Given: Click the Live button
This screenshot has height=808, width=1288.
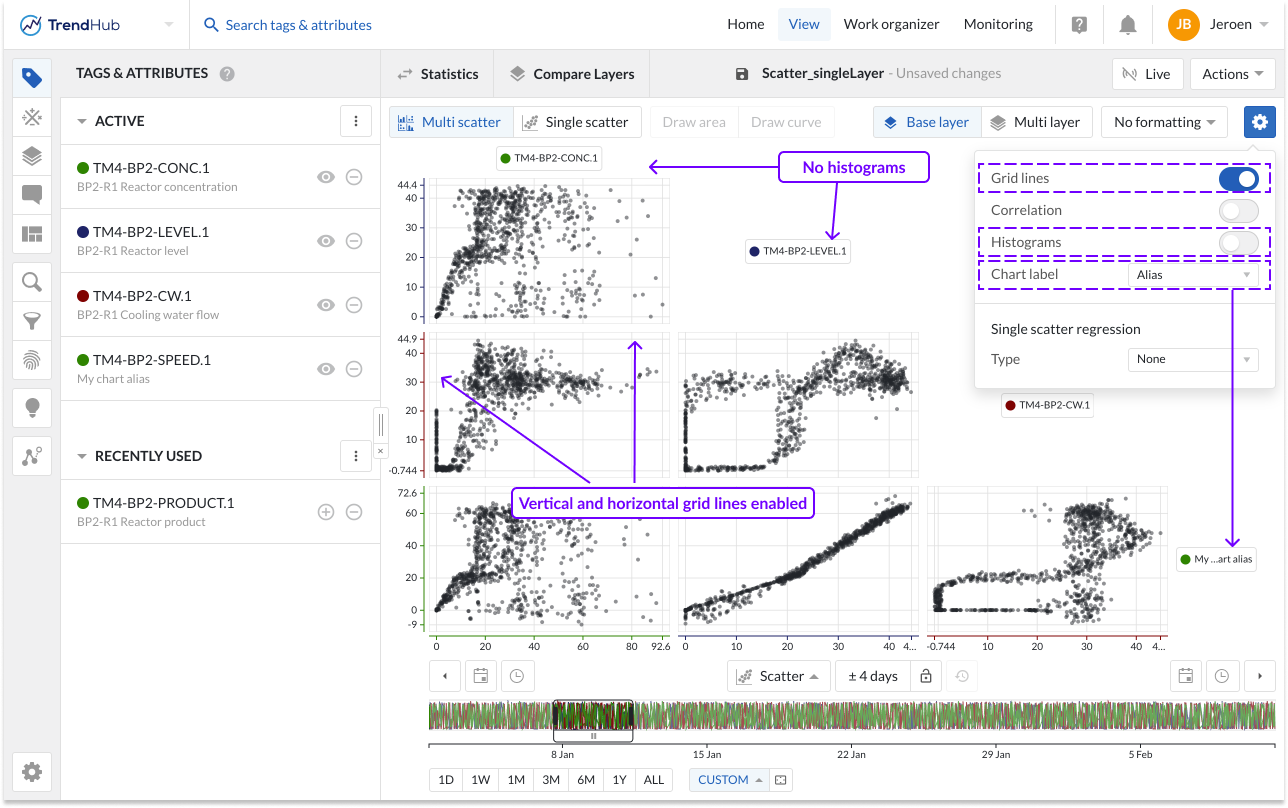Looking at the screenshot, I should [1147, 74].
